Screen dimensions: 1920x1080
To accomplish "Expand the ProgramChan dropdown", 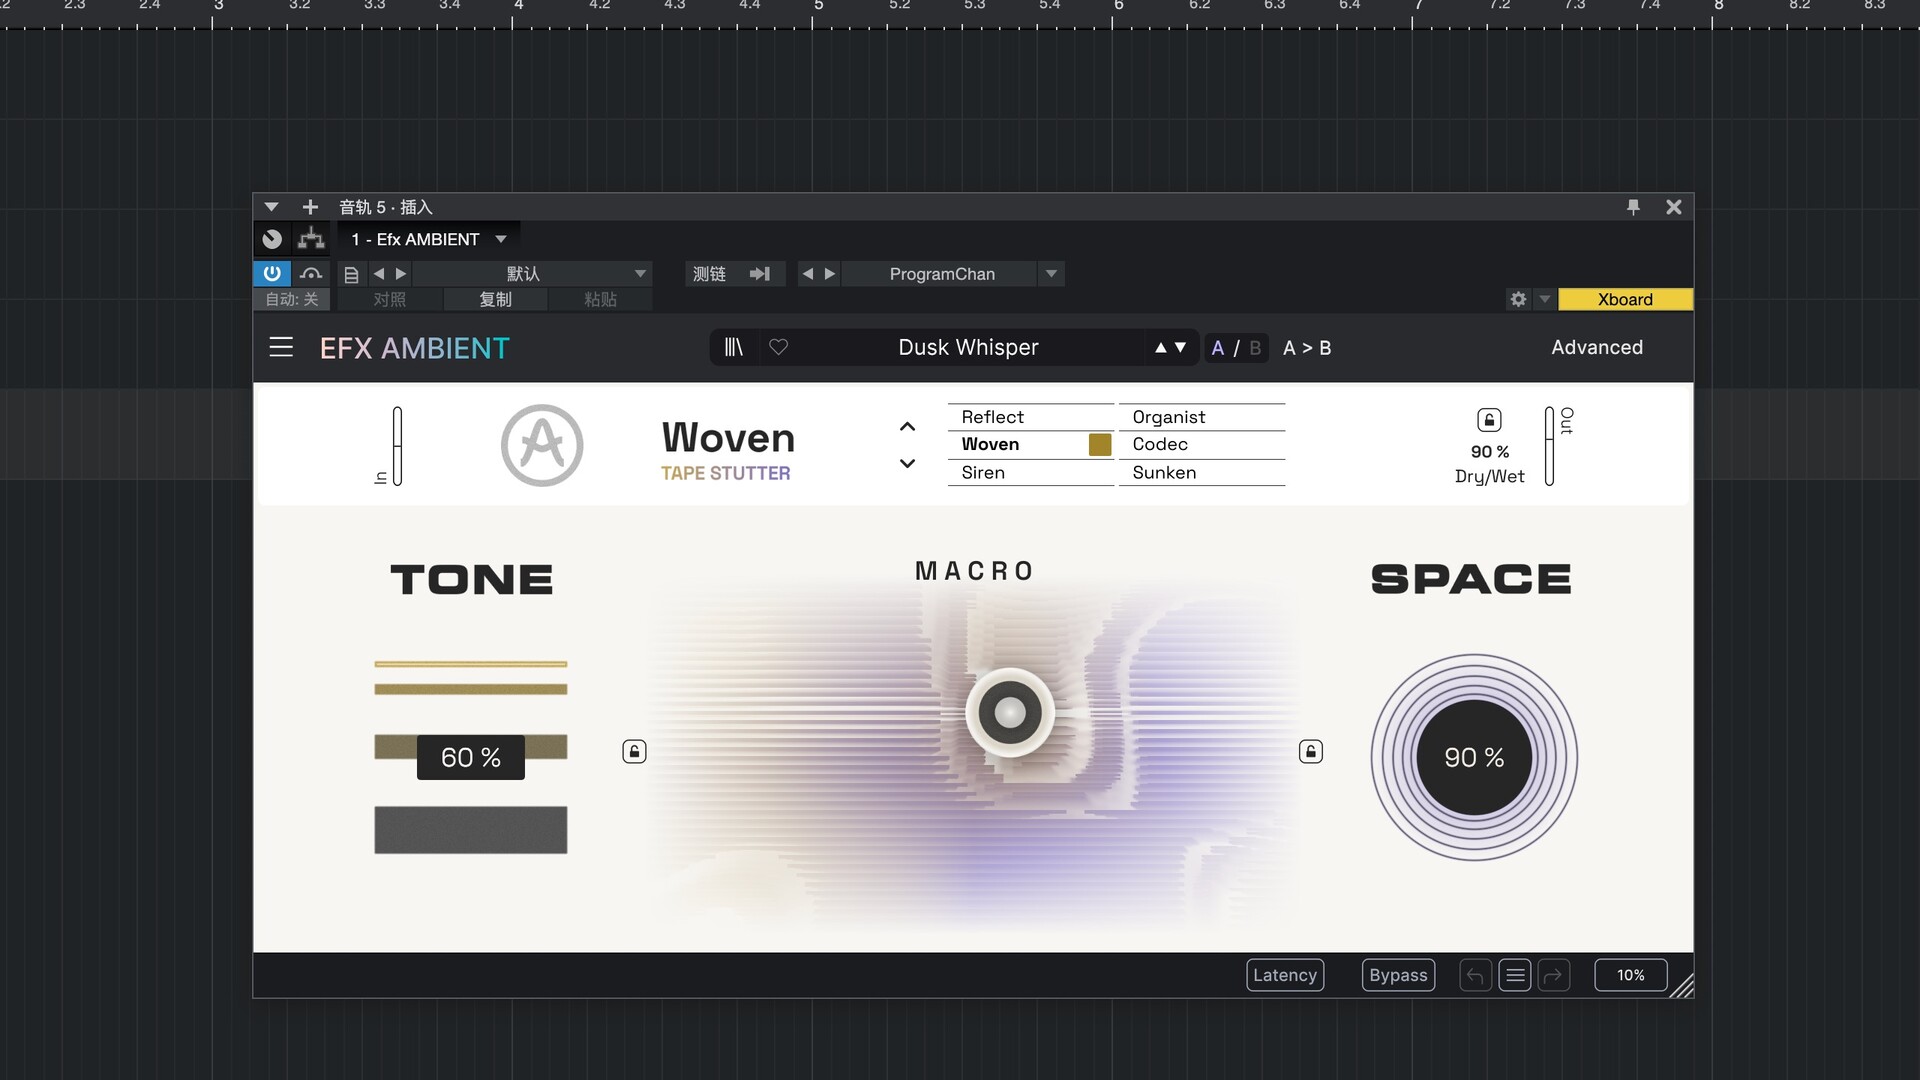I will coord(1051,273).
